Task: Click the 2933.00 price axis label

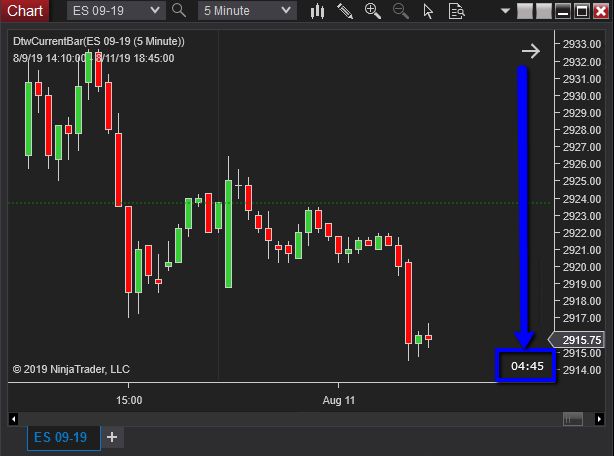Action: pos(582,44)
